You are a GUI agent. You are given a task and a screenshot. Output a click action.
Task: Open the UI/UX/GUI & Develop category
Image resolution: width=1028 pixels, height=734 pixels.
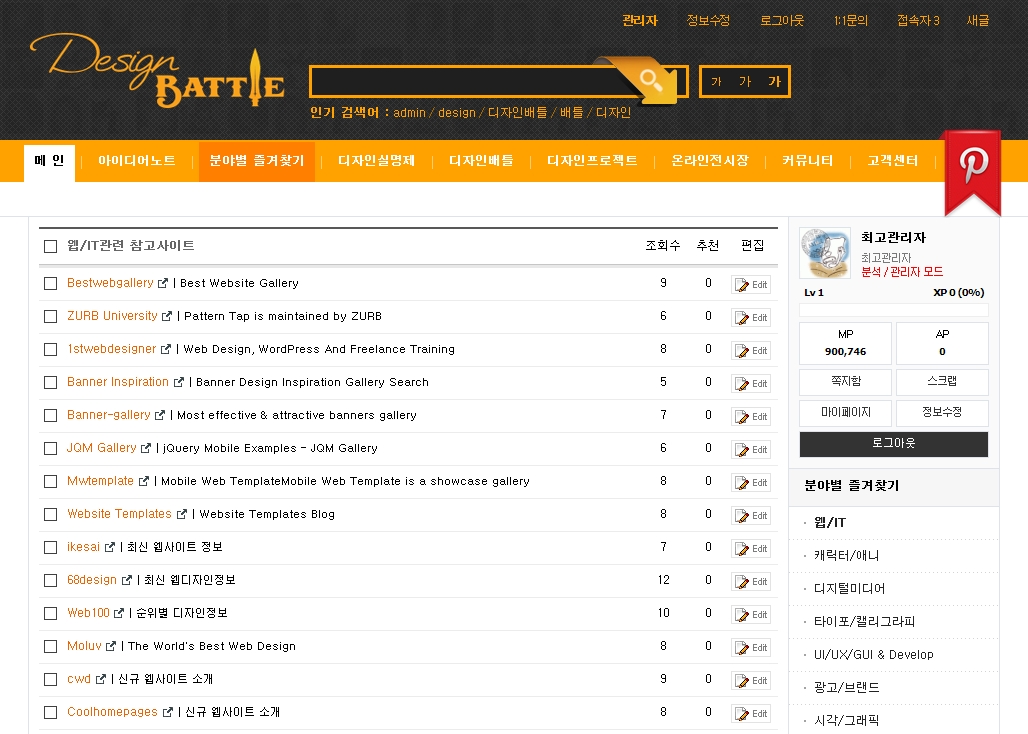tap(873, 655)
